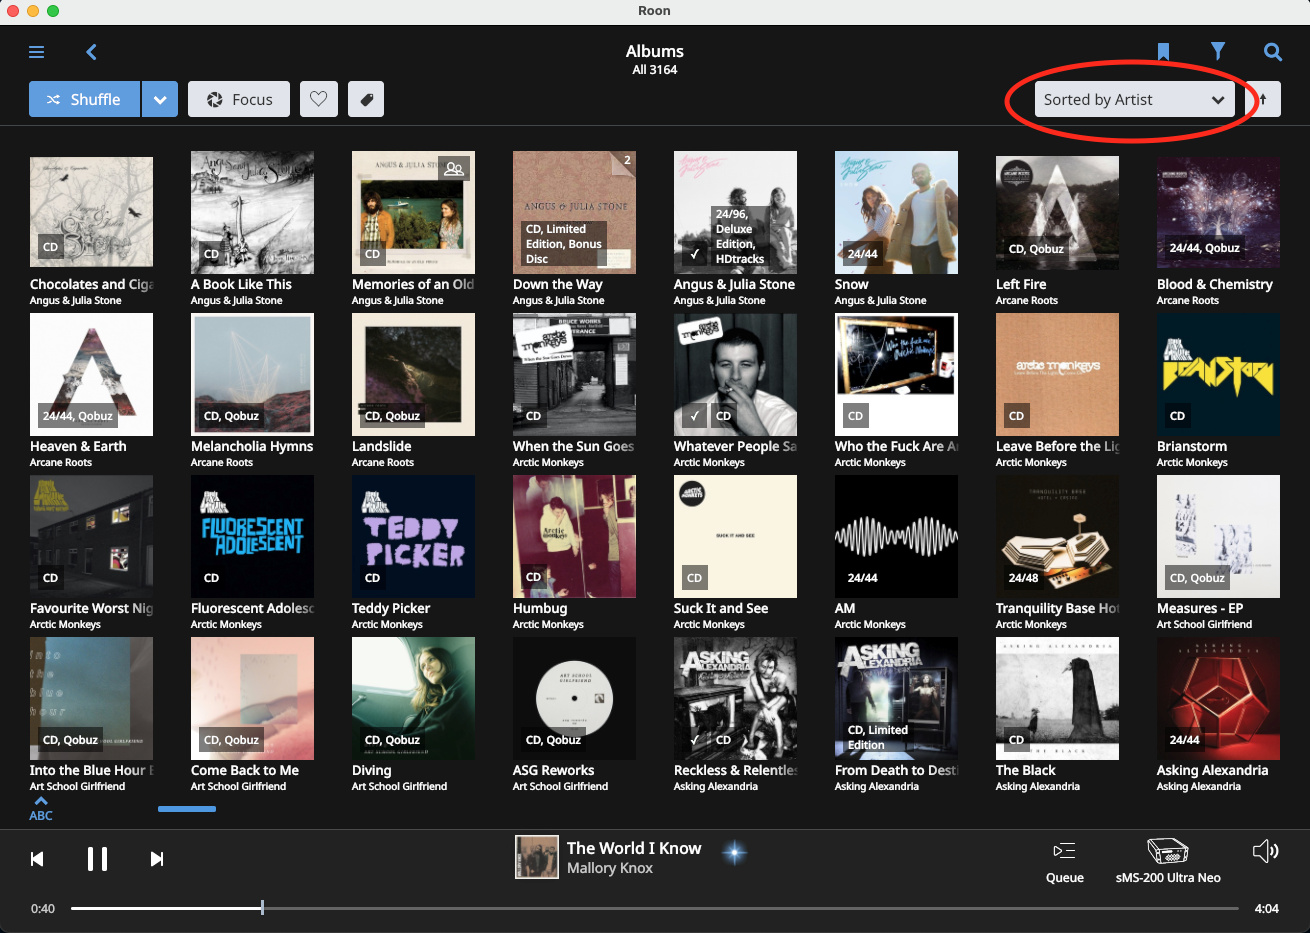
Task: Open the Asking Alexandria self-titled album
Action: click(1218, 698)
